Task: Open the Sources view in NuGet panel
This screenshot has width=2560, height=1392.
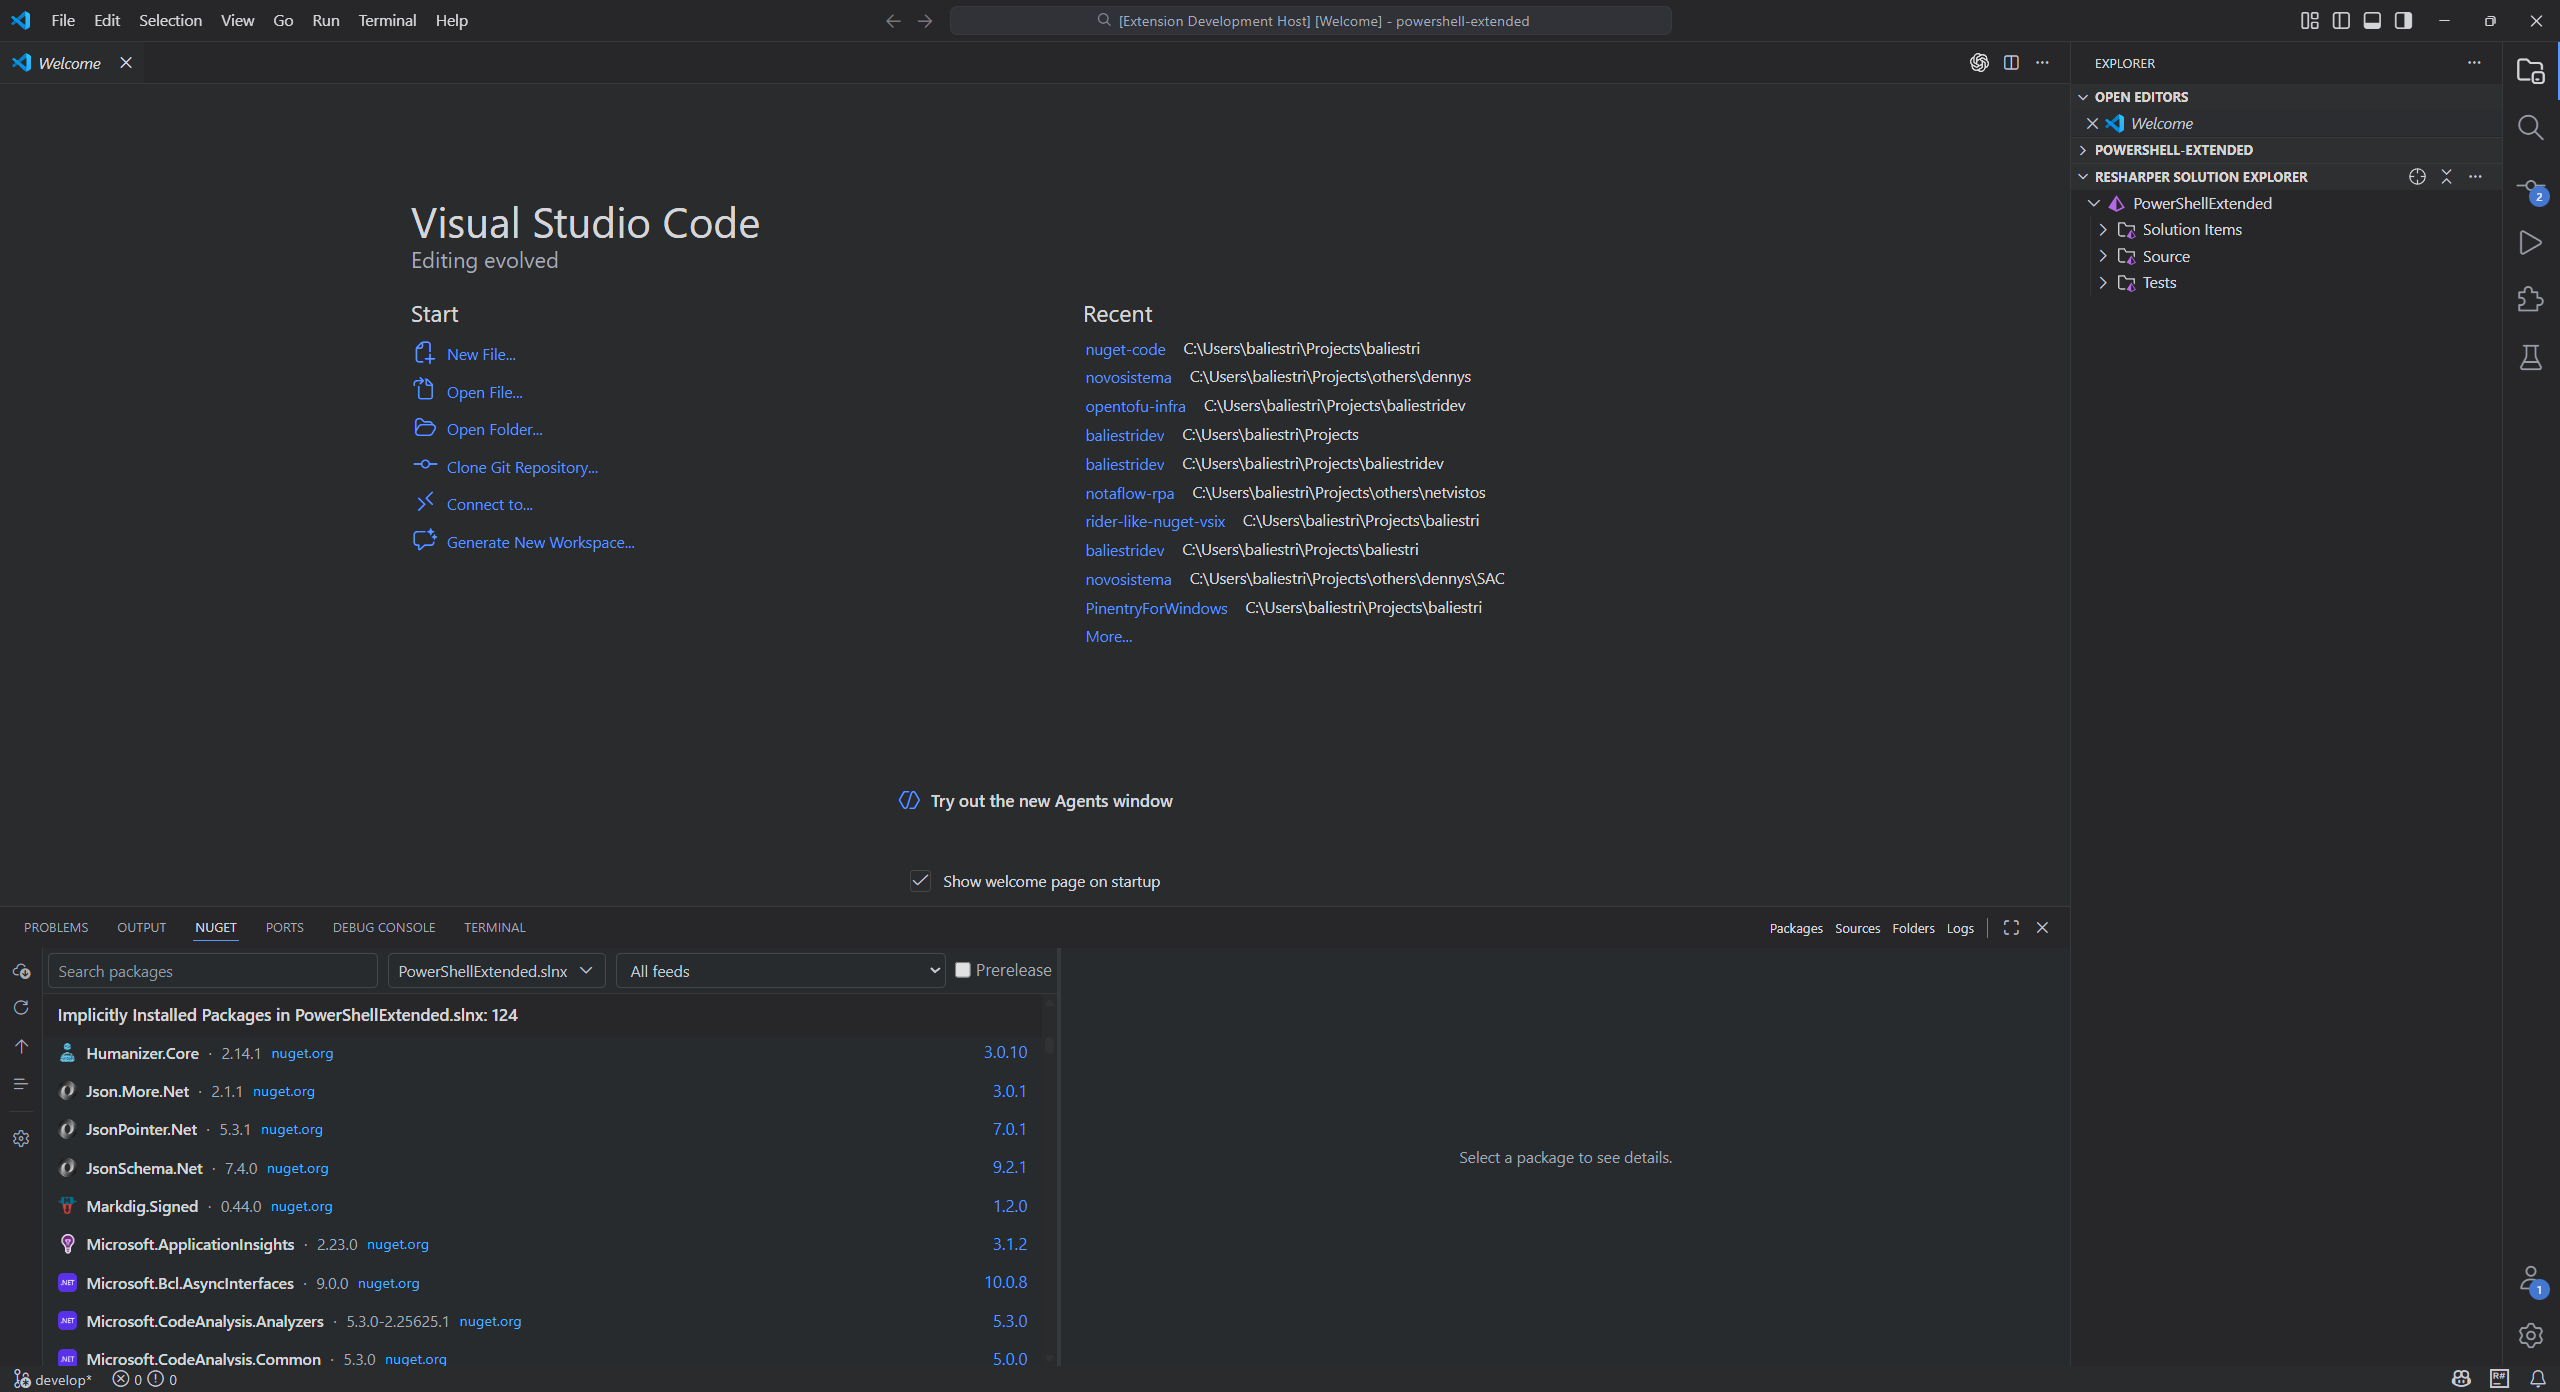Action: point(1857,928)
